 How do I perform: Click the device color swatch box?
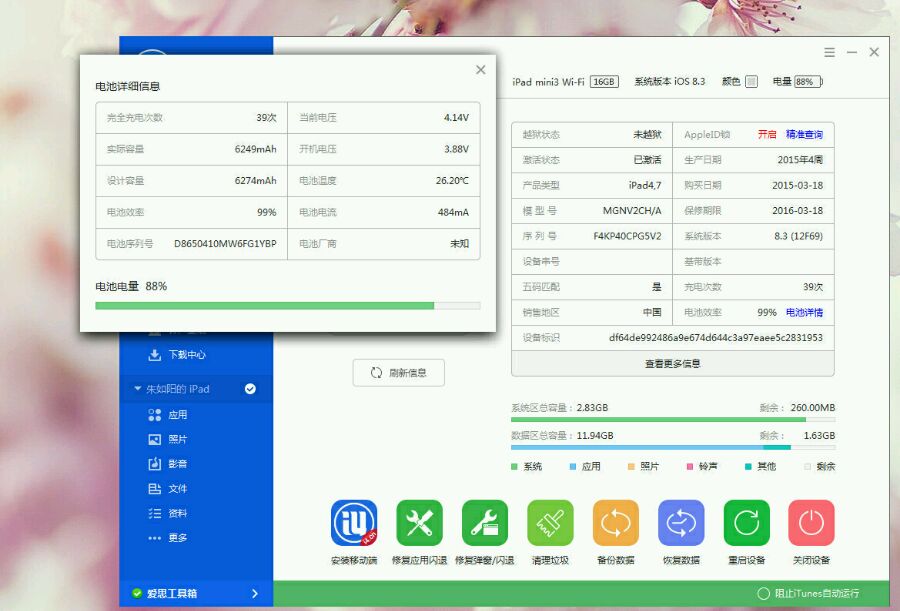coord(751,82)
